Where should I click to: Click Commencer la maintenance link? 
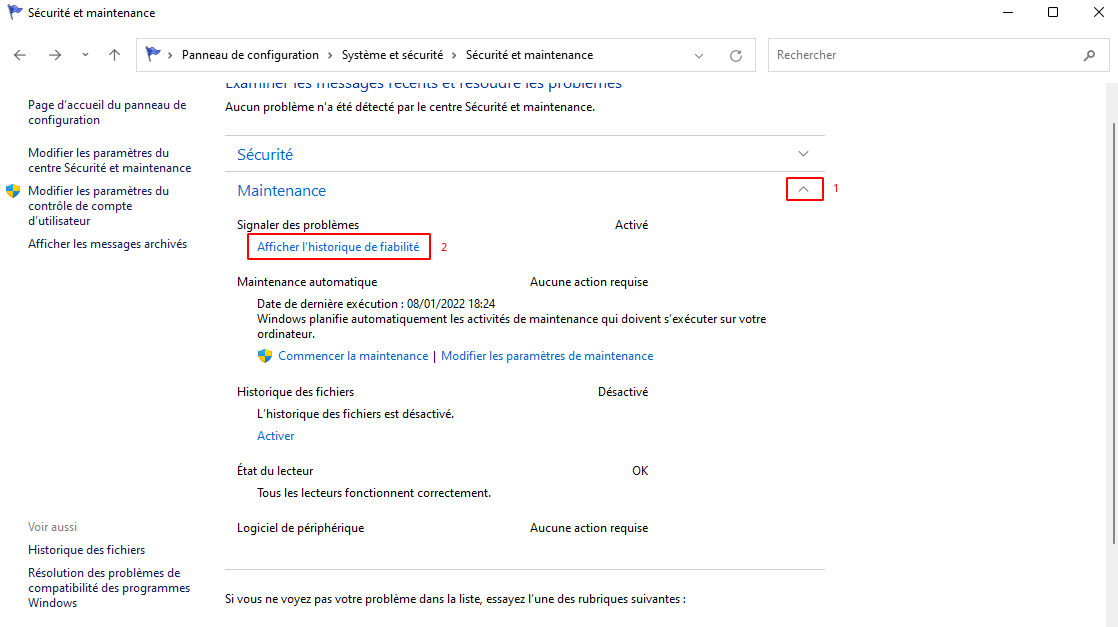click(x=353, y=356)
